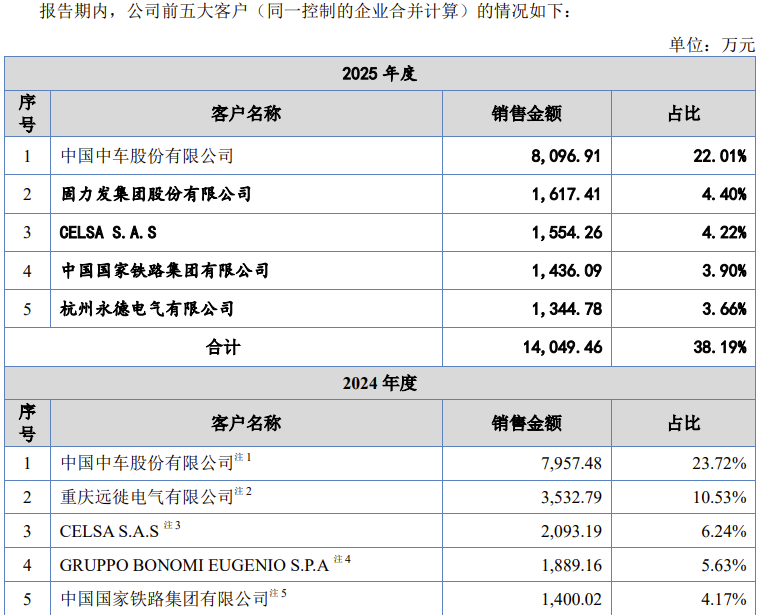Image resolution: width=760 pixels, height=615 pixels.
Task: Click percentage 4.17%
Action: point(724,599)
